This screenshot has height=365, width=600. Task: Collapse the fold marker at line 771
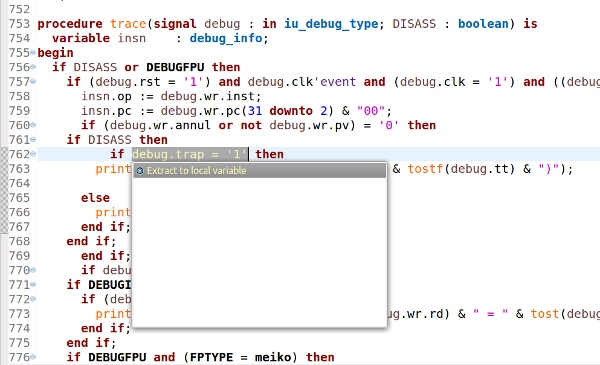point(33,285)
